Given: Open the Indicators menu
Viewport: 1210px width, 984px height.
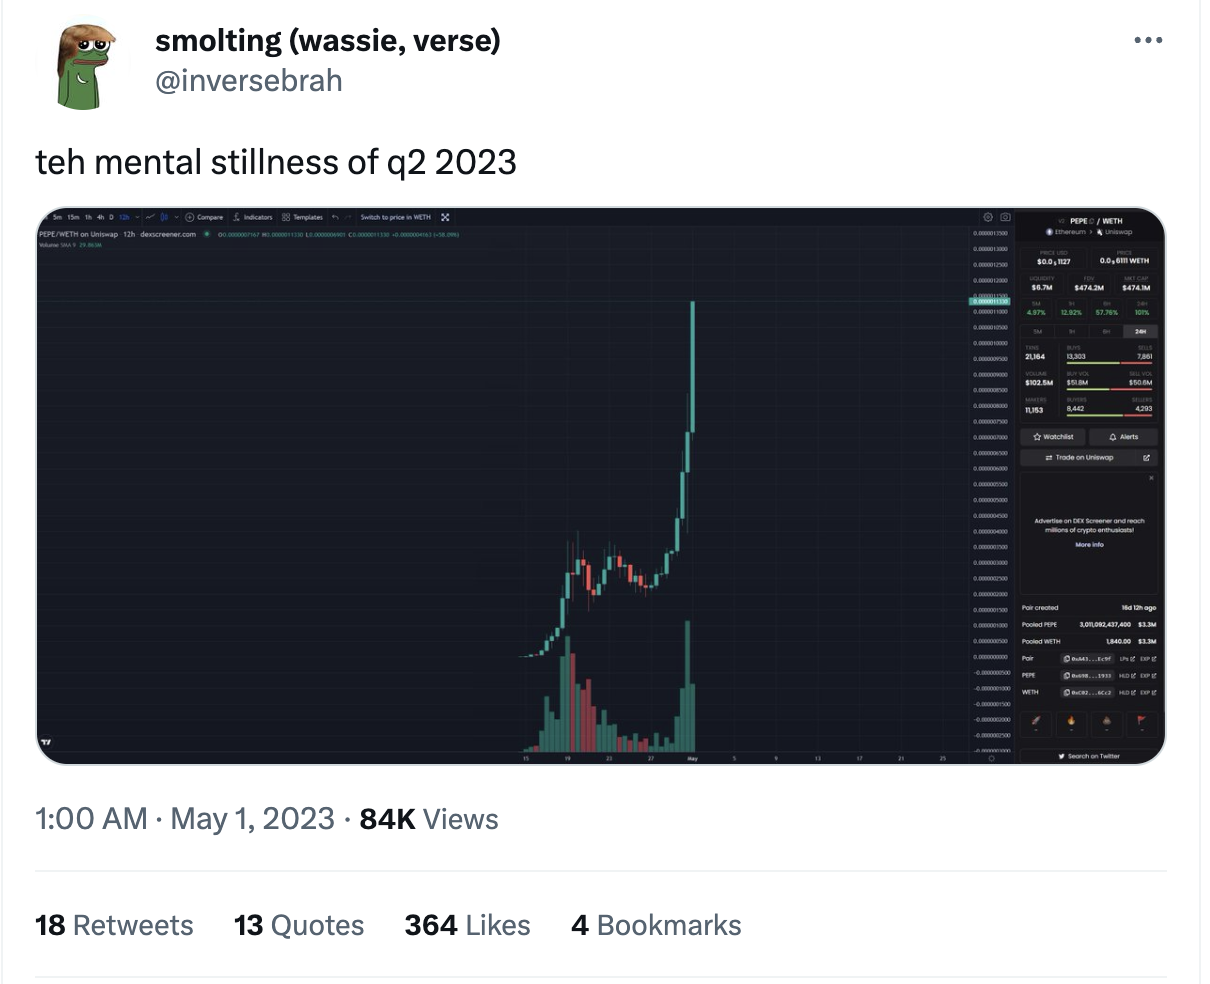Looking at the screenshot, I should (x=253, y=217).
